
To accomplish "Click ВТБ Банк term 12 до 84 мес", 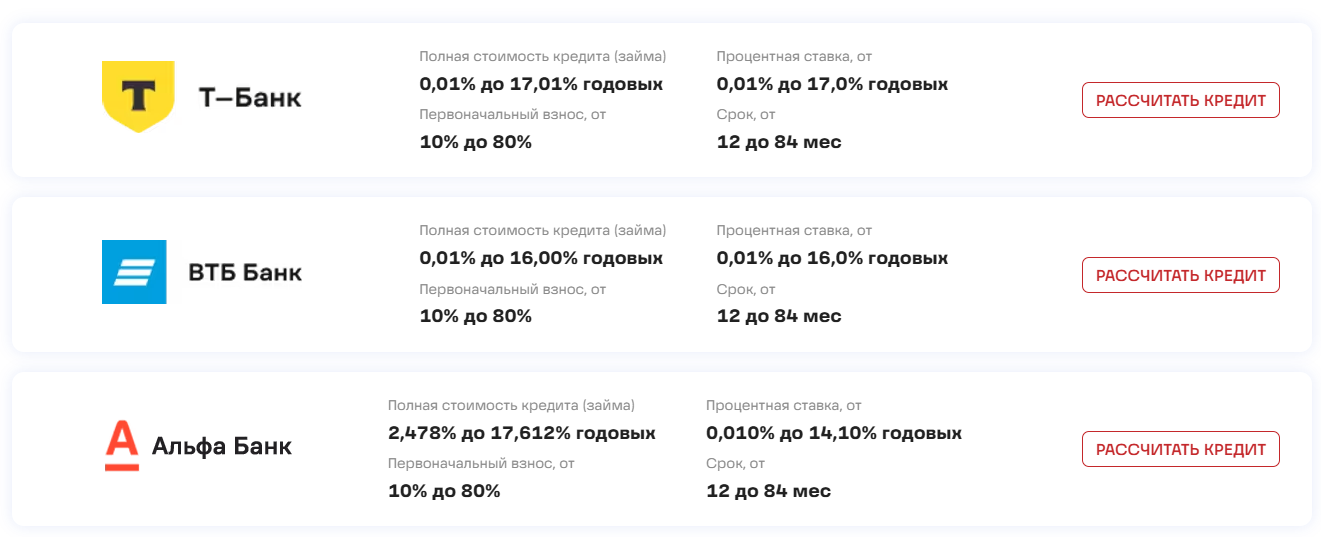I will [779, 316].
